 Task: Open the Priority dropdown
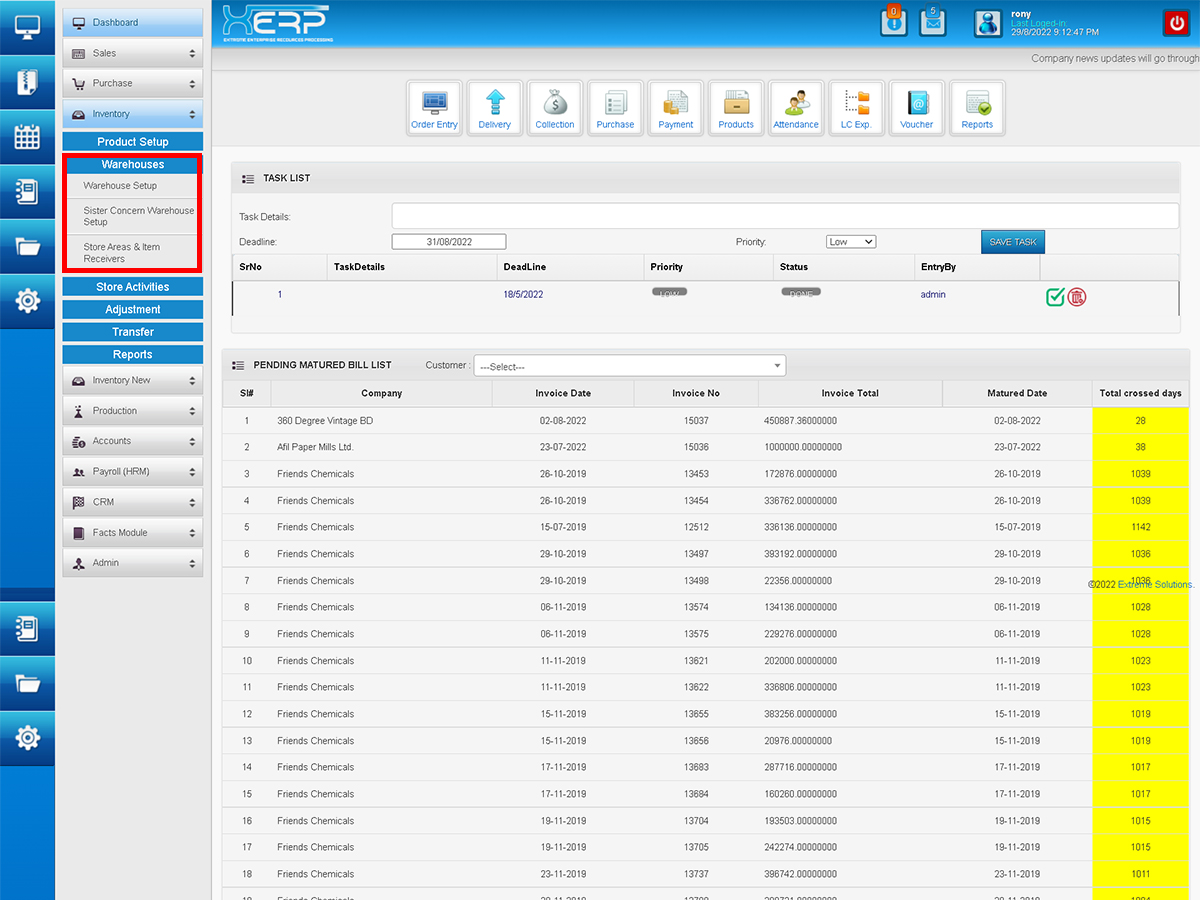click(850, 242)
